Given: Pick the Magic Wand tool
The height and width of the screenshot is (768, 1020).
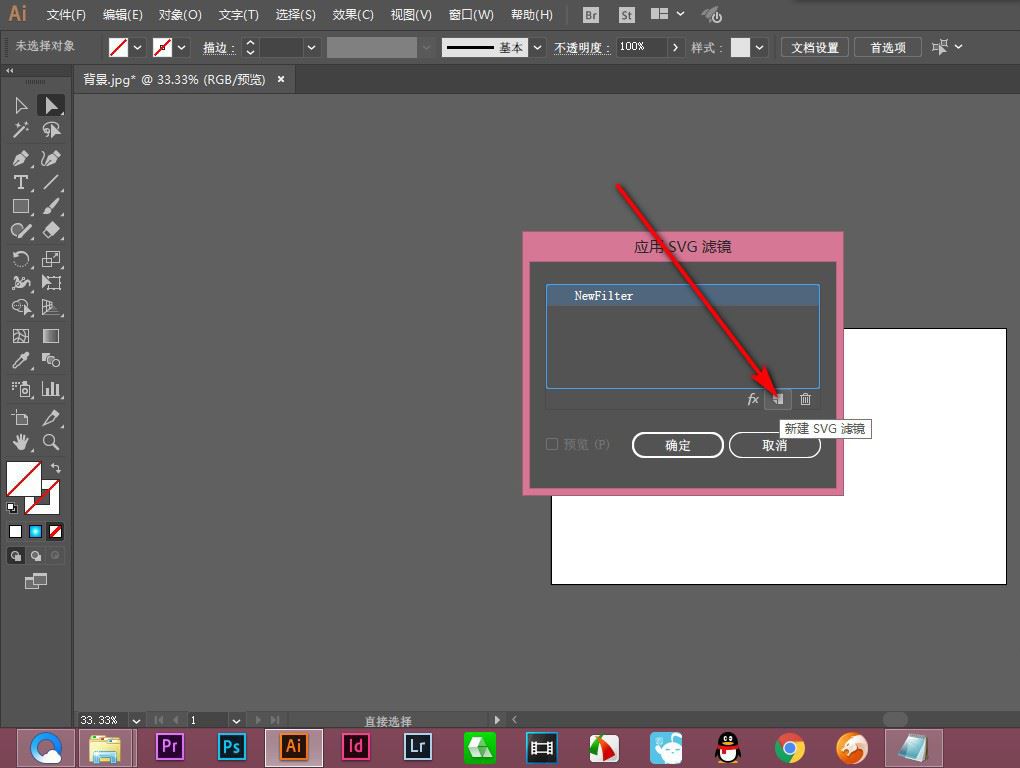Looking at the screenshot, I should tap(20, 130).
